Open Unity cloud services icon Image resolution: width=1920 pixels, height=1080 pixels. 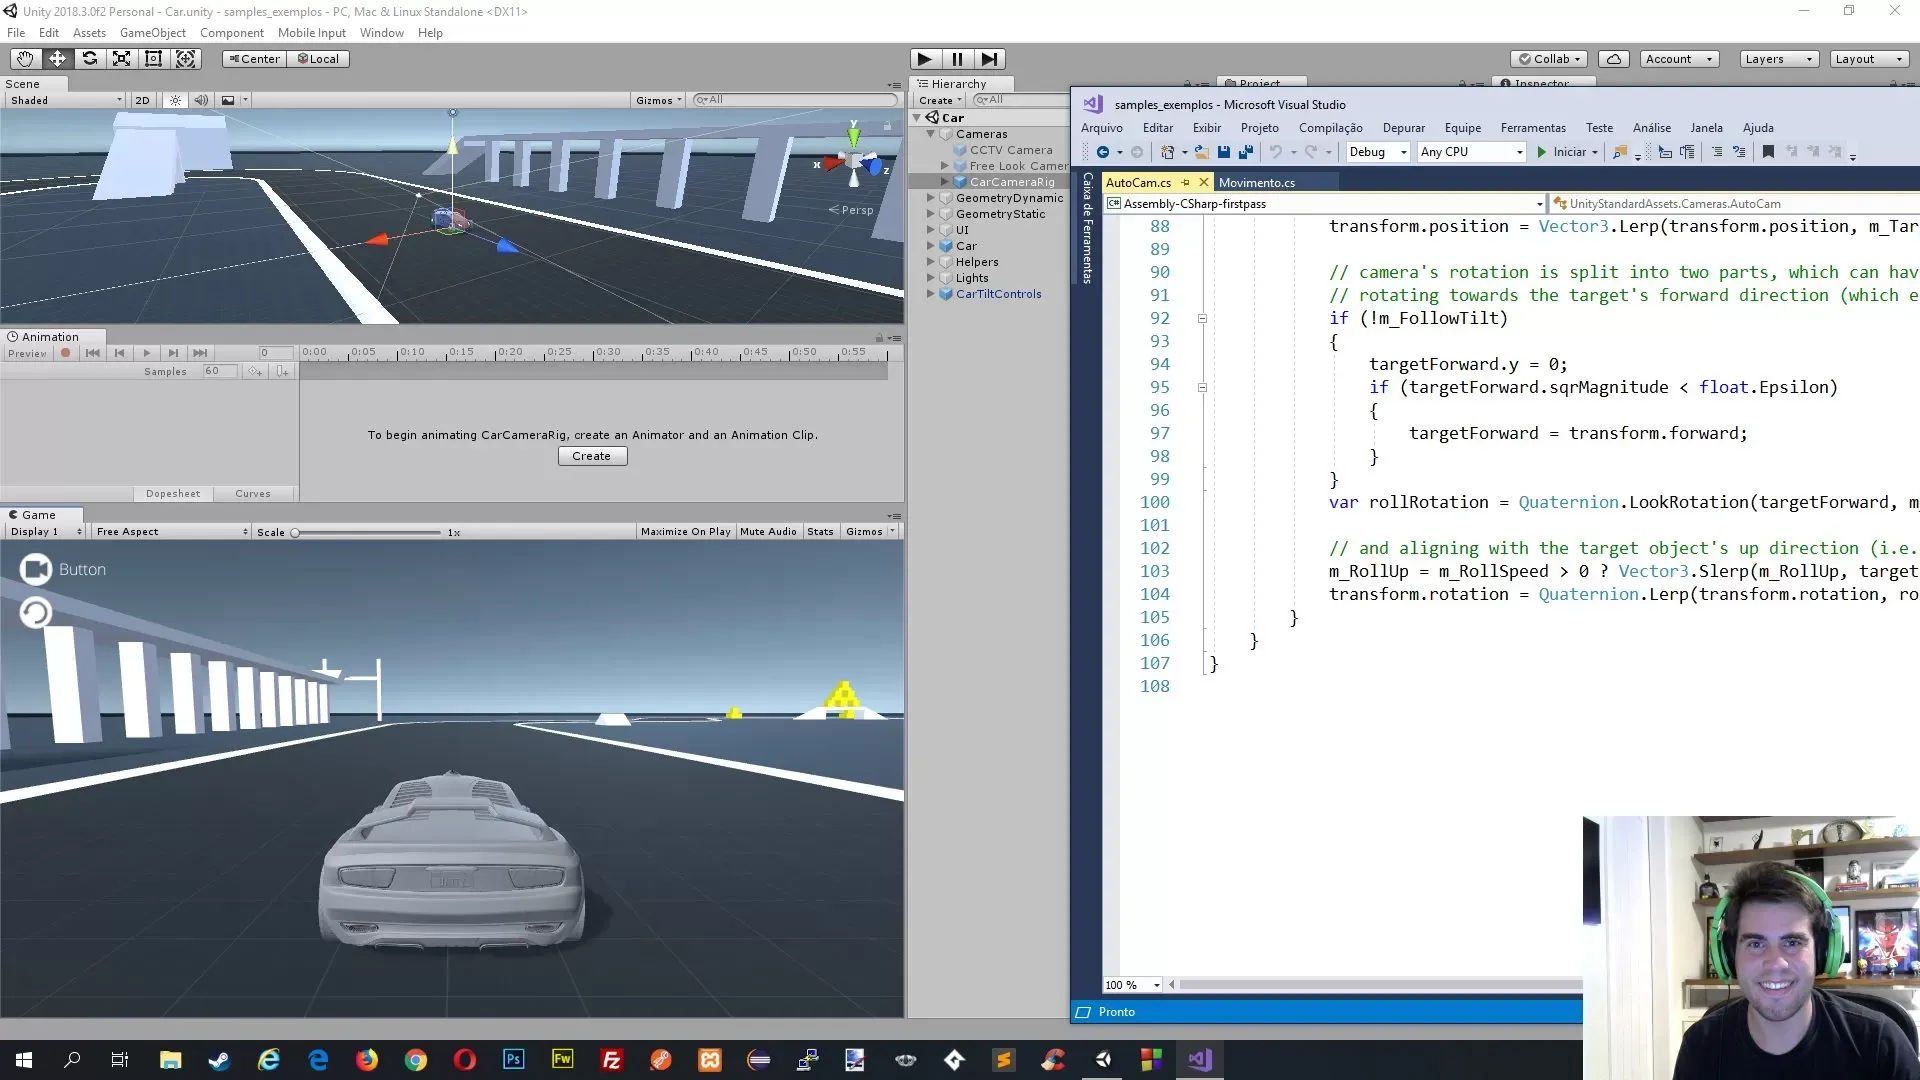tap(1613, 59)
